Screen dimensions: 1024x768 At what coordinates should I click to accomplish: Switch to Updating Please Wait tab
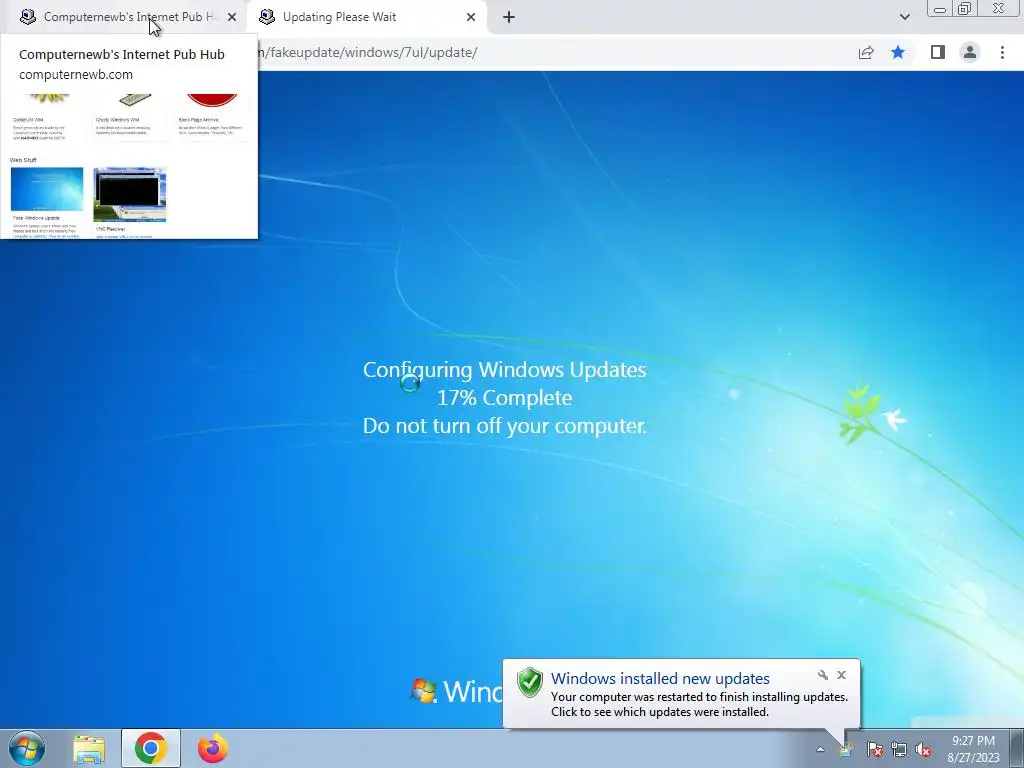point(366,17)
